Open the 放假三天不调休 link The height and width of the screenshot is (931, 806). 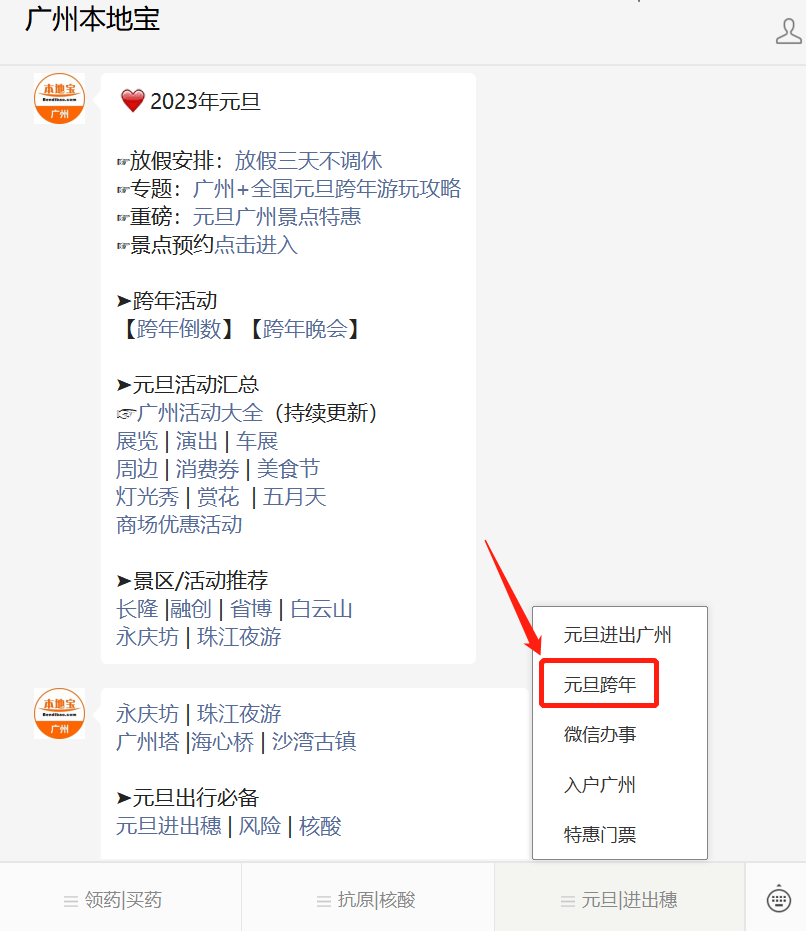308,161
